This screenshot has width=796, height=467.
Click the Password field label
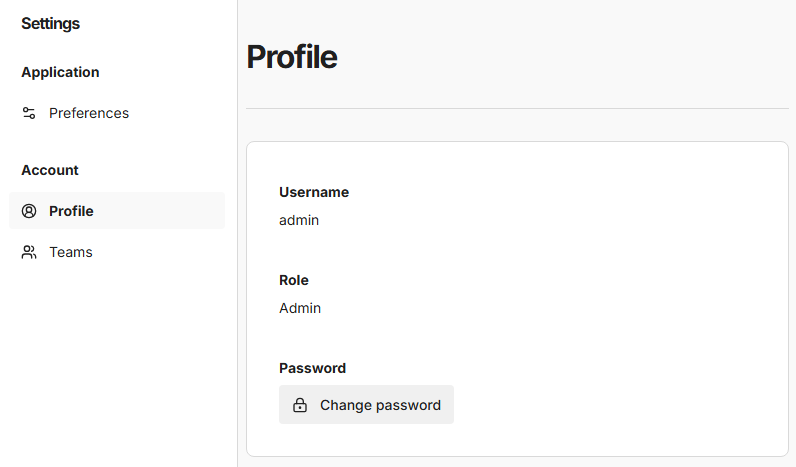(x=312, y=368)
